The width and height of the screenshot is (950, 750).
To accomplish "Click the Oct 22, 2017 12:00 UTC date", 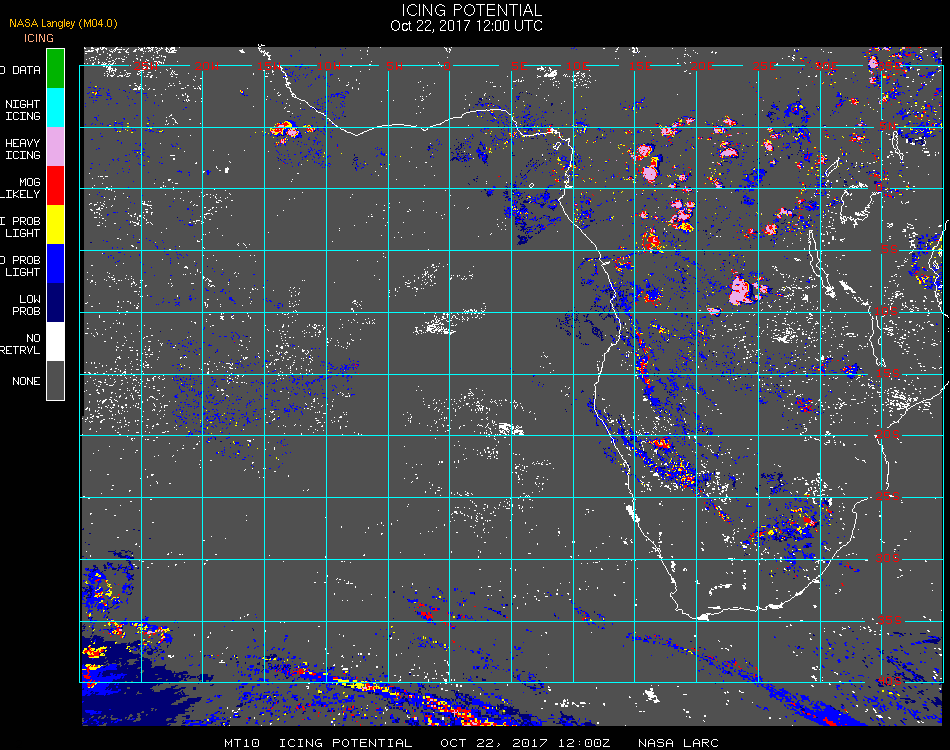I will tap(467, 26).
